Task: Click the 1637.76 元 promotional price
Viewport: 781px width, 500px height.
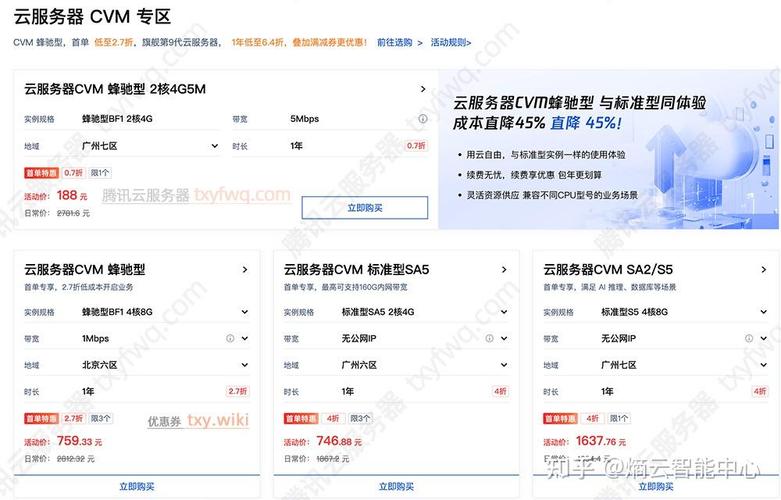Action: (601, 441)
